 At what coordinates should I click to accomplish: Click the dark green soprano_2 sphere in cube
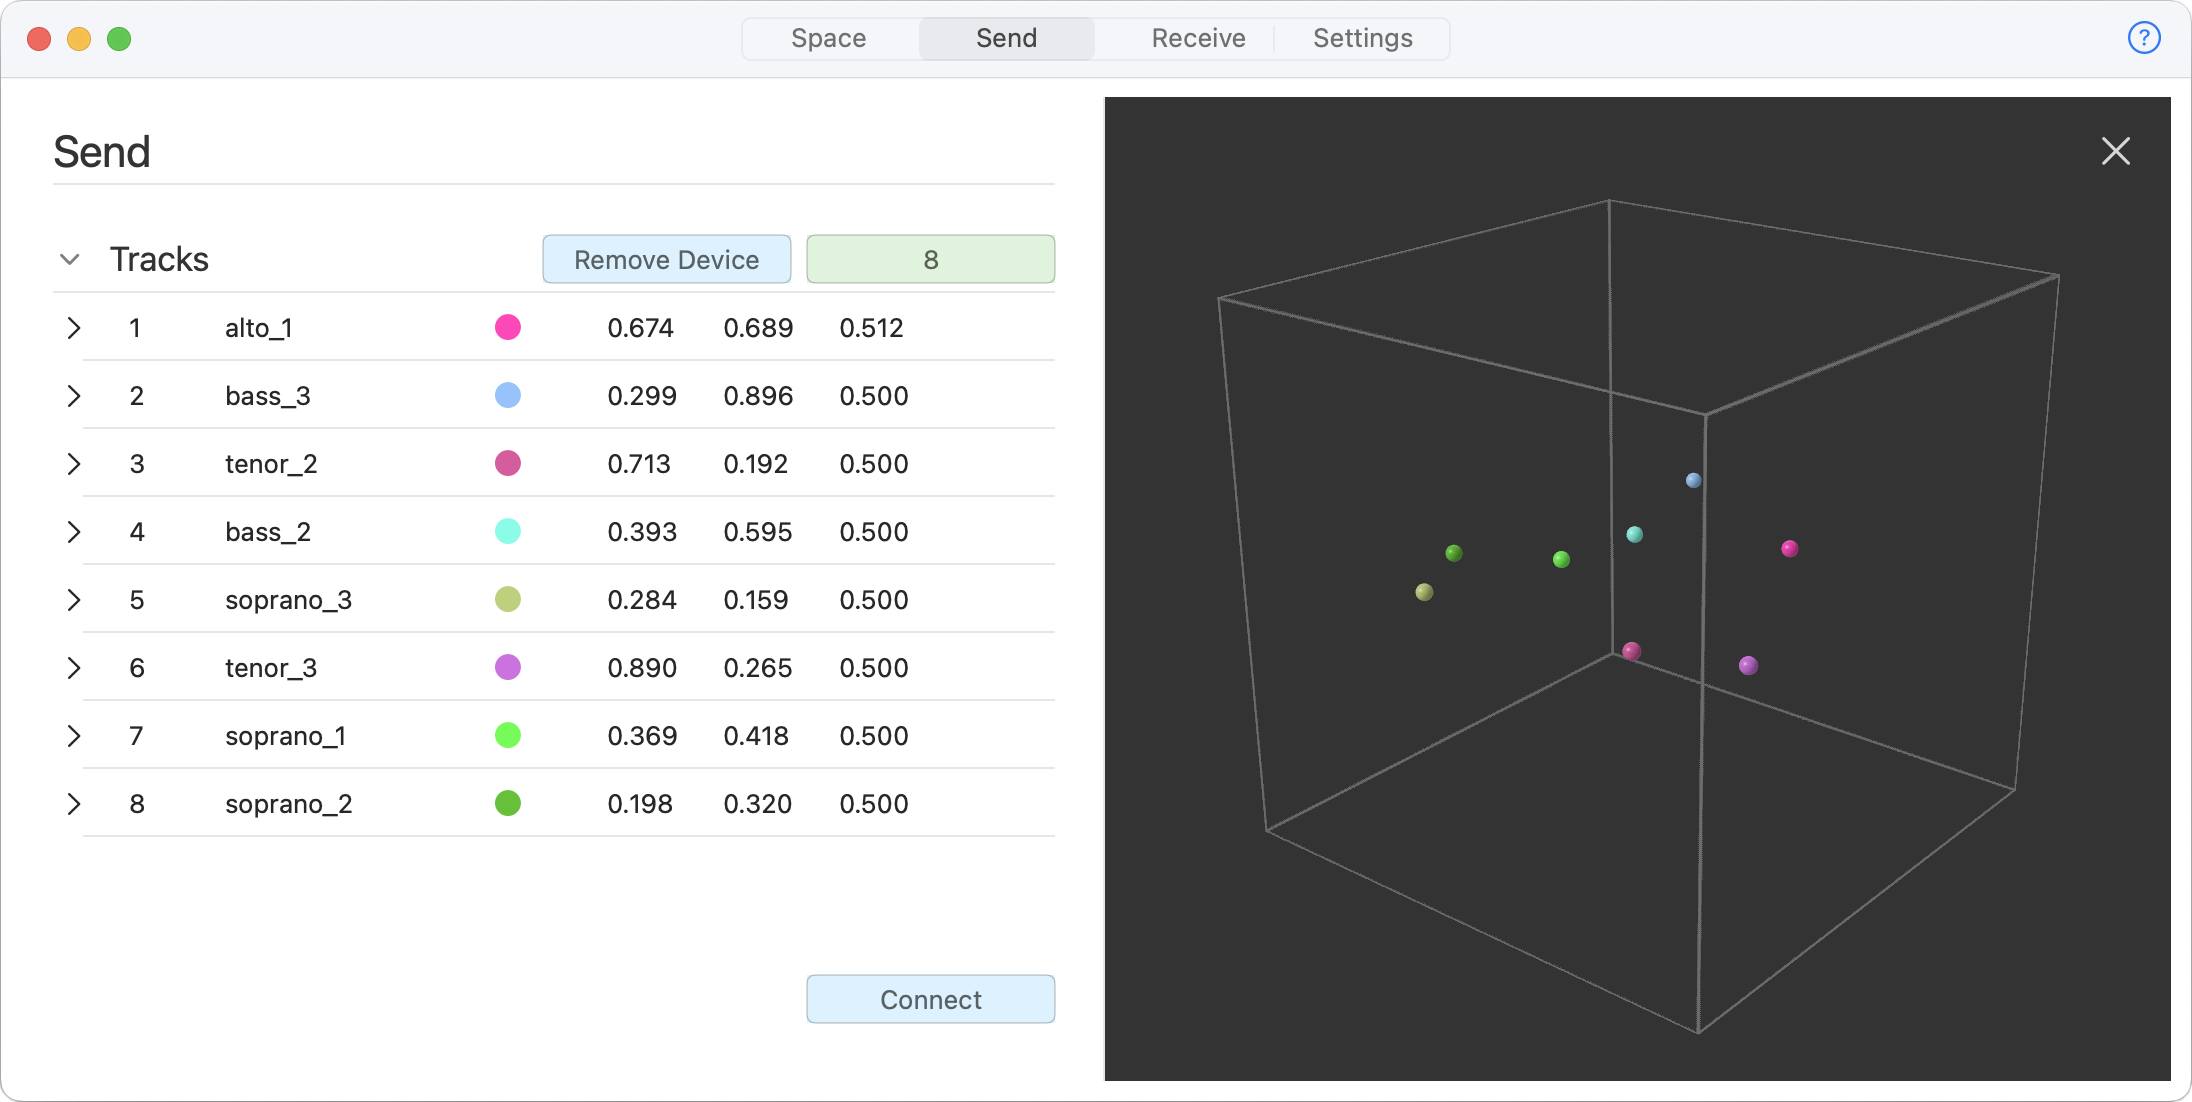click(x=1454, y=553)
